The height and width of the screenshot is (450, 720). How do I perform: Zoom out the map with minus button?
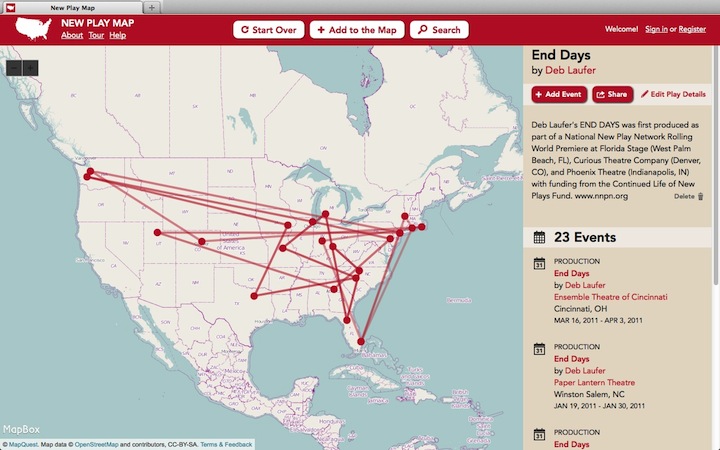coord(14,67)
